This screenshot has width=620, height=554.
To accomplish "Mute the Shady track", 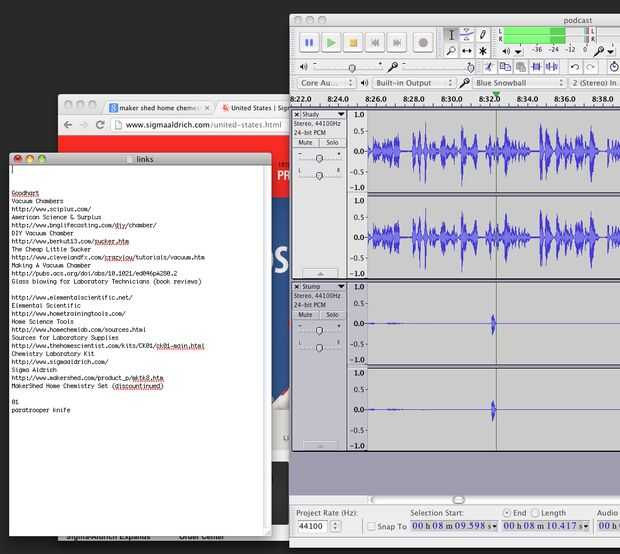I will pyautogui.click(x=306, y=143).
